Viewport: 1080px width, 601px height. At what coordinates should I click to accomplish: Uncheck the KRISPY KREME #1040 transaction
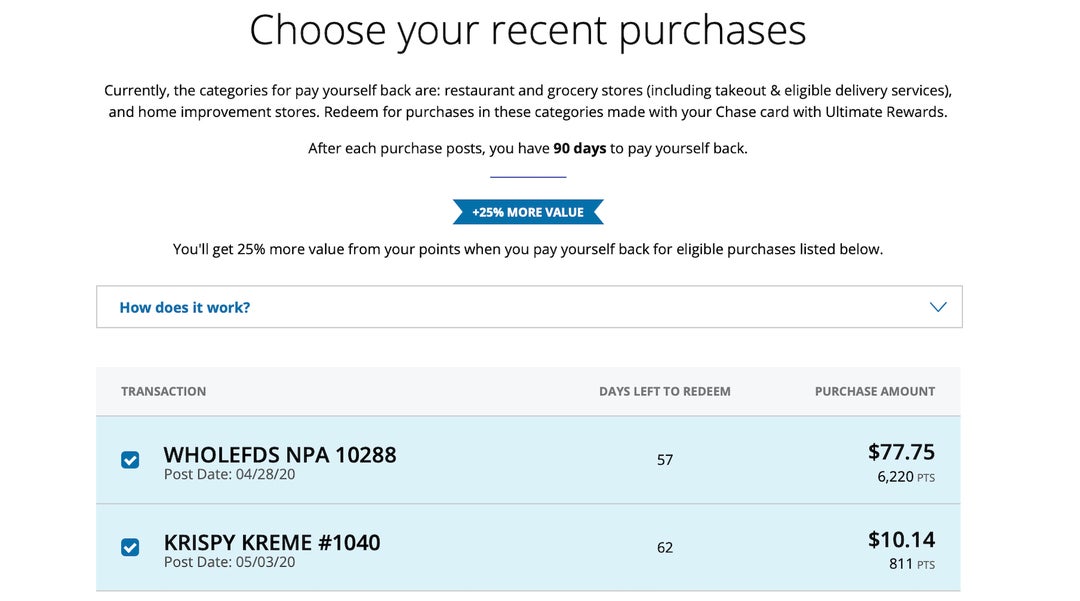pyautogui.click(x=129, y=548)
